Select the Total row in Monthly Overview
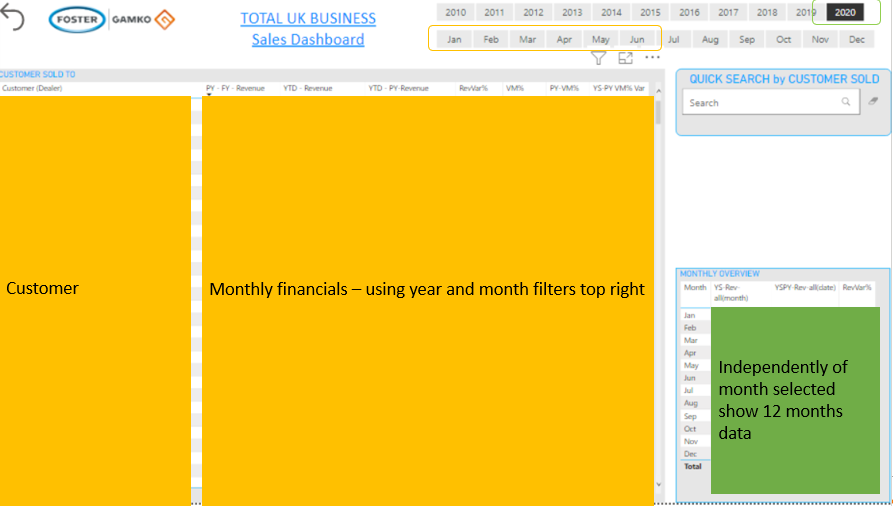The image size is (893, 506). pyautogui.click(x=693, y=466)
